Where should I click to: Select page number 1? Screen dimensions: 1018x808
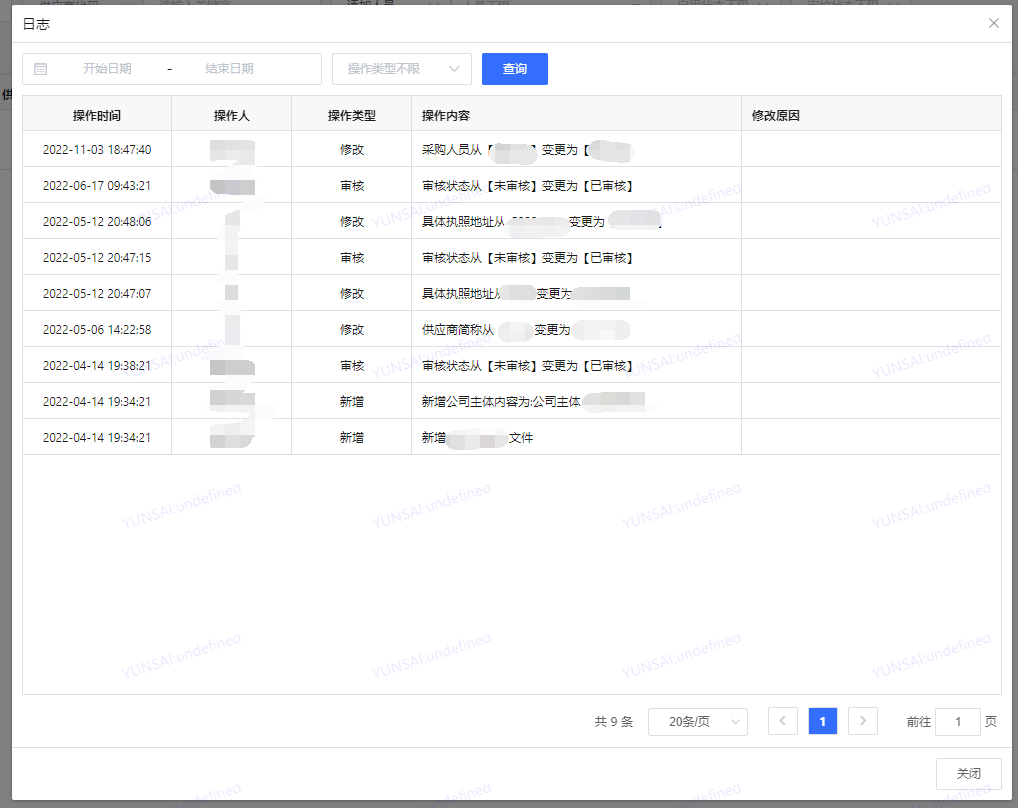(x=822, y=721)
